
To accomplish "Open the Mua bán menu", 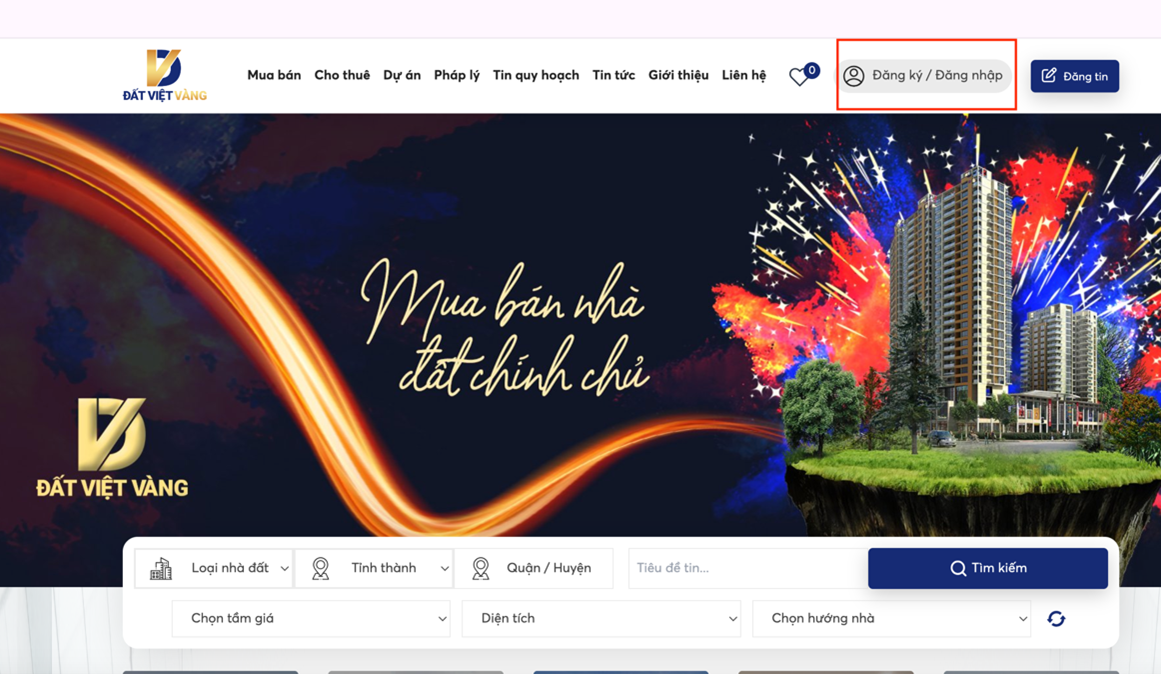I will tap(274, 75).
